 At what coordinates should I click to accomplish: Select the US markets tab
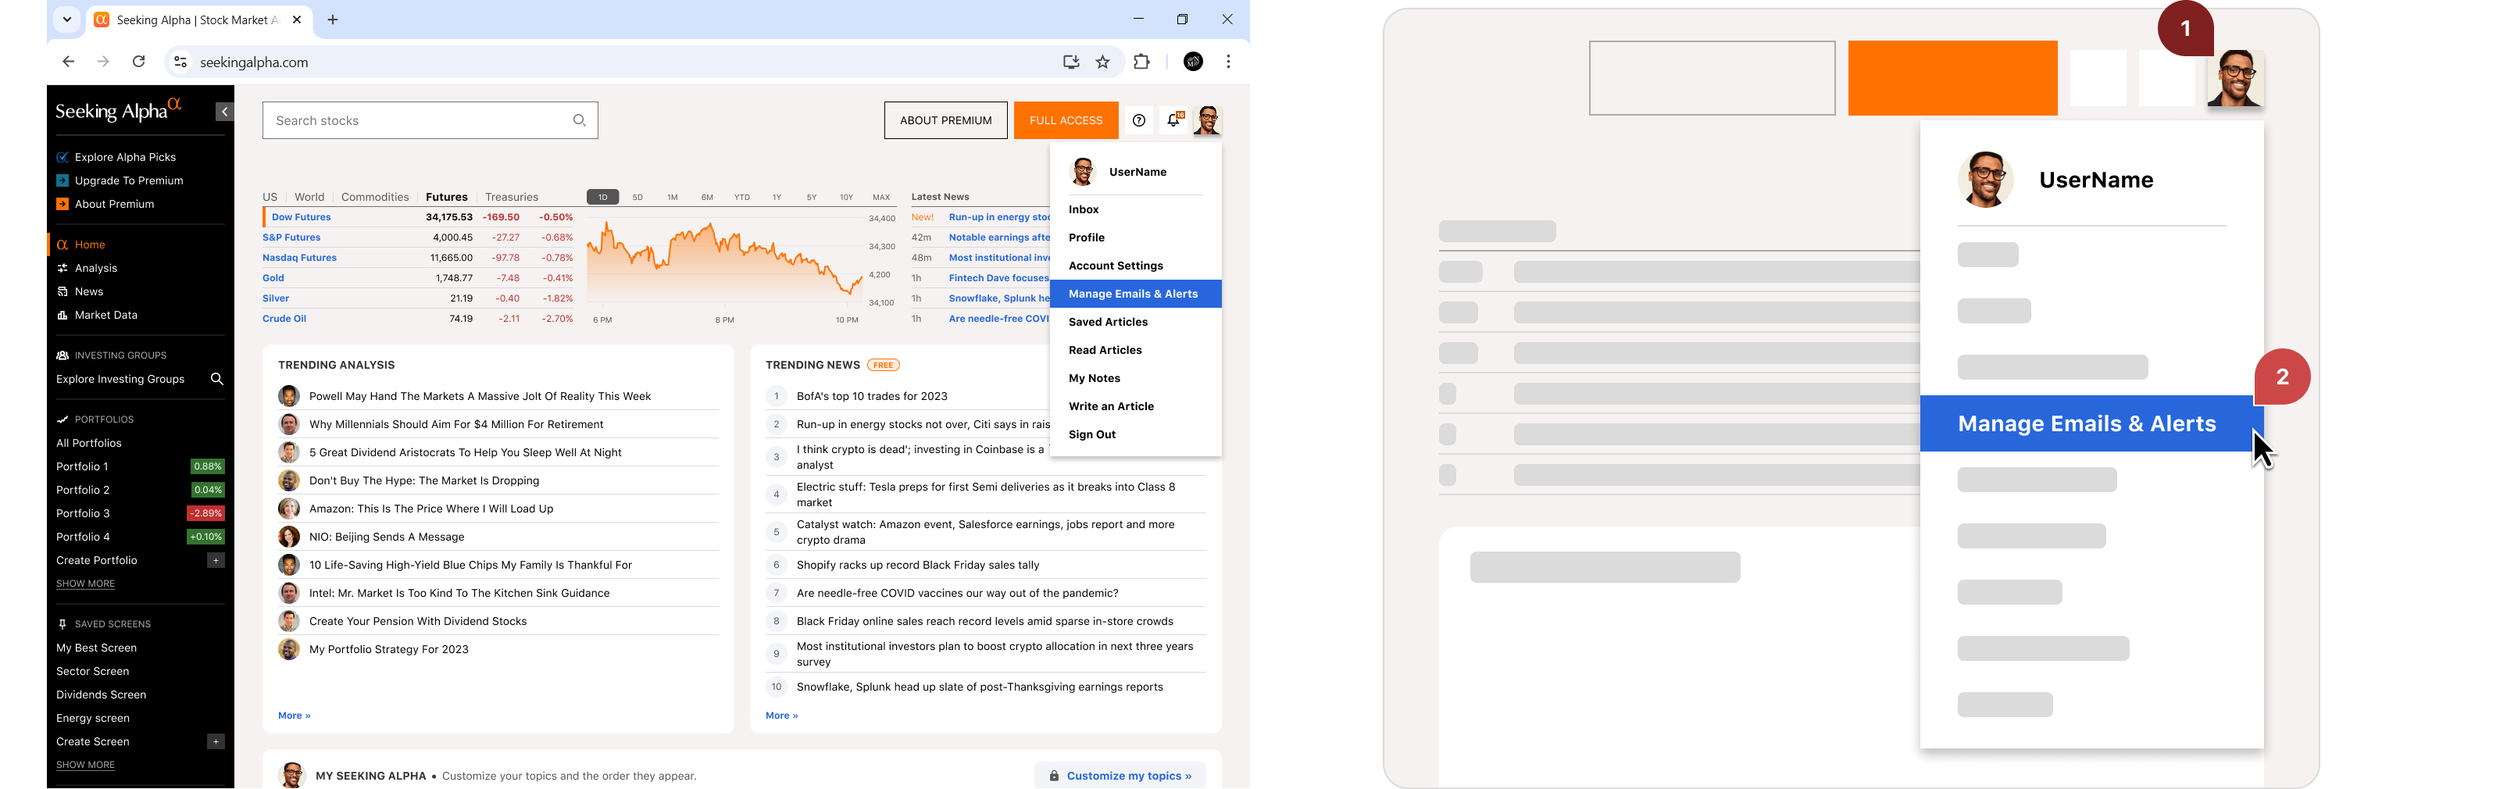pyautogui.click(x=270, y=197)
